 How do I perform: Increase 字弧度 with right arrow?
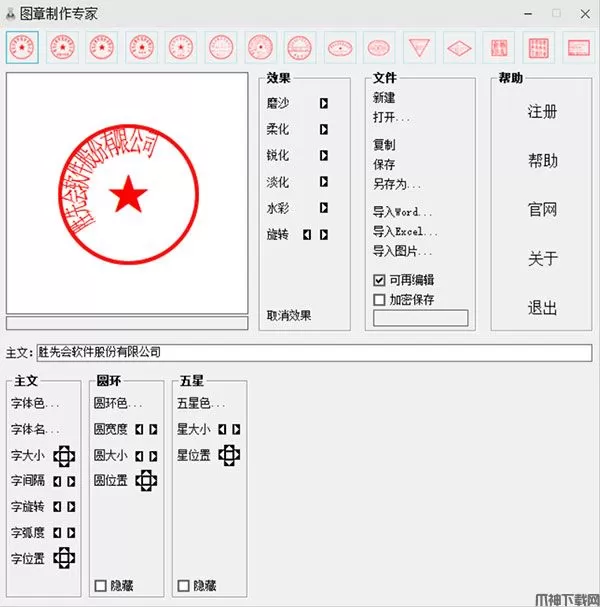click(x=71, y=533)
